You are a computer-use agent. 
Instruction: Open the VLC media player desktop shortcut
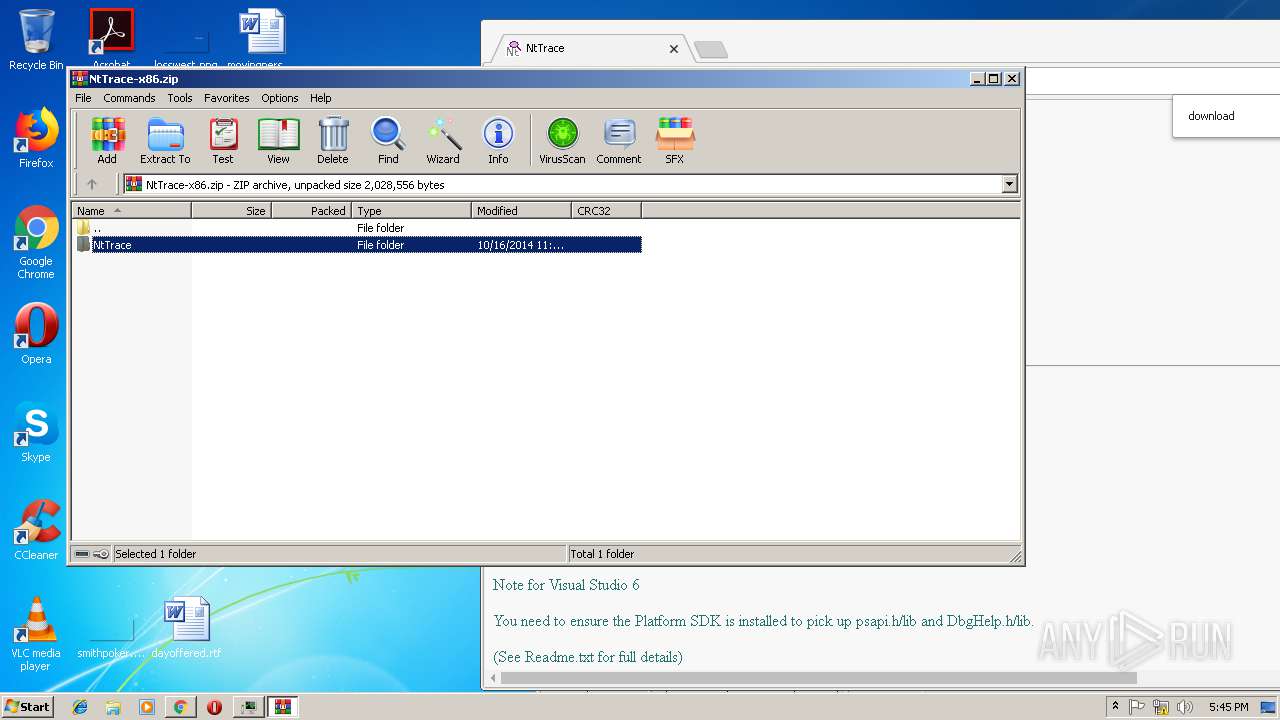[x=36, y=634]
